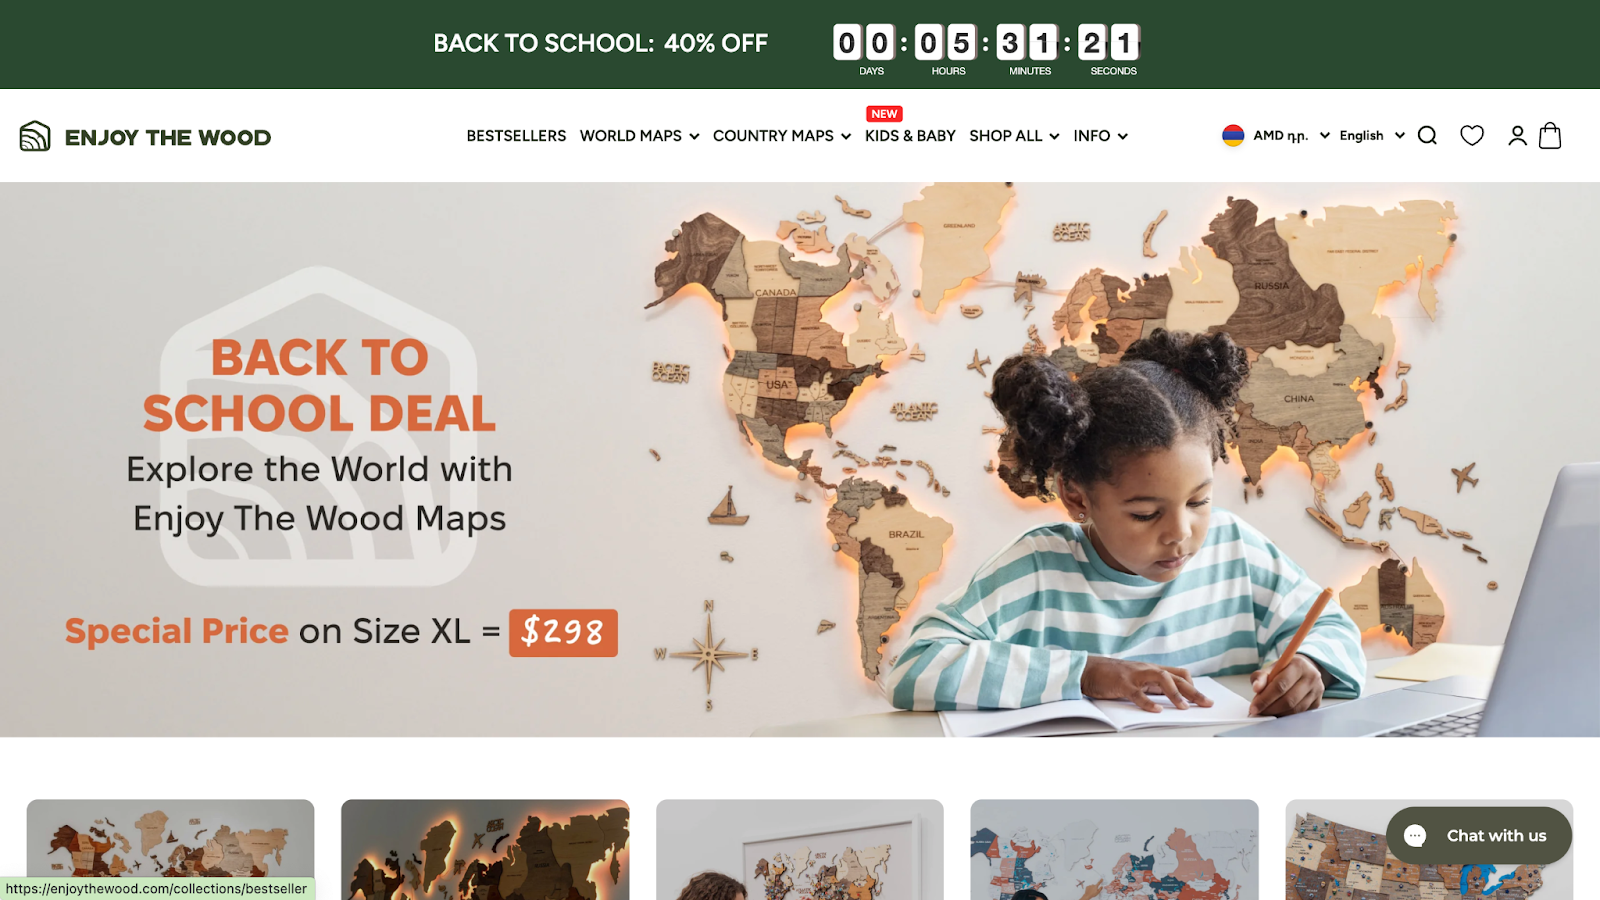Click the chat bubble face icon
The height and width of the screenshot is (900, 1600).
point(1415,836)
